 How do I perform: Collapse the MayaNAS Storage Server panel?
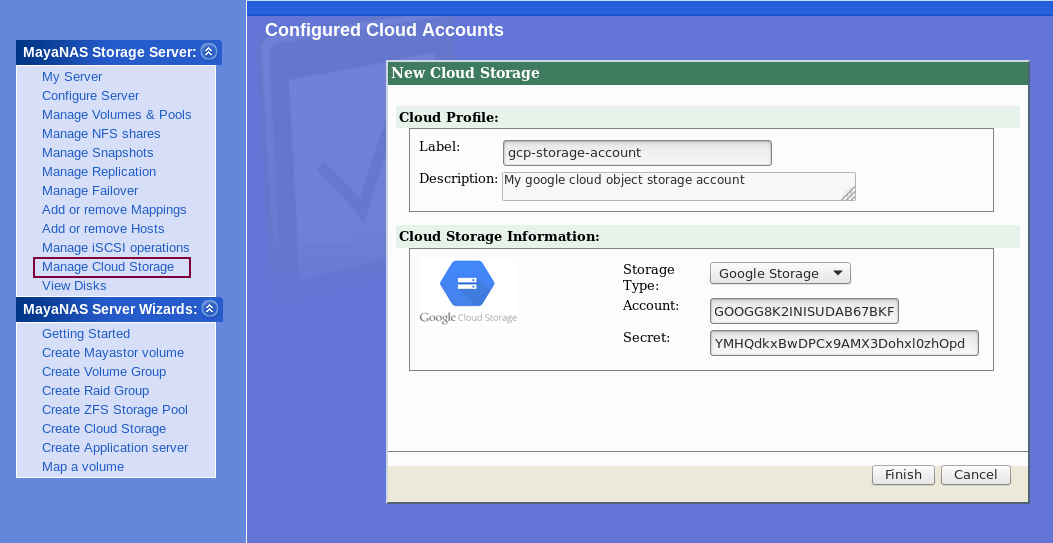pos(208,52)
